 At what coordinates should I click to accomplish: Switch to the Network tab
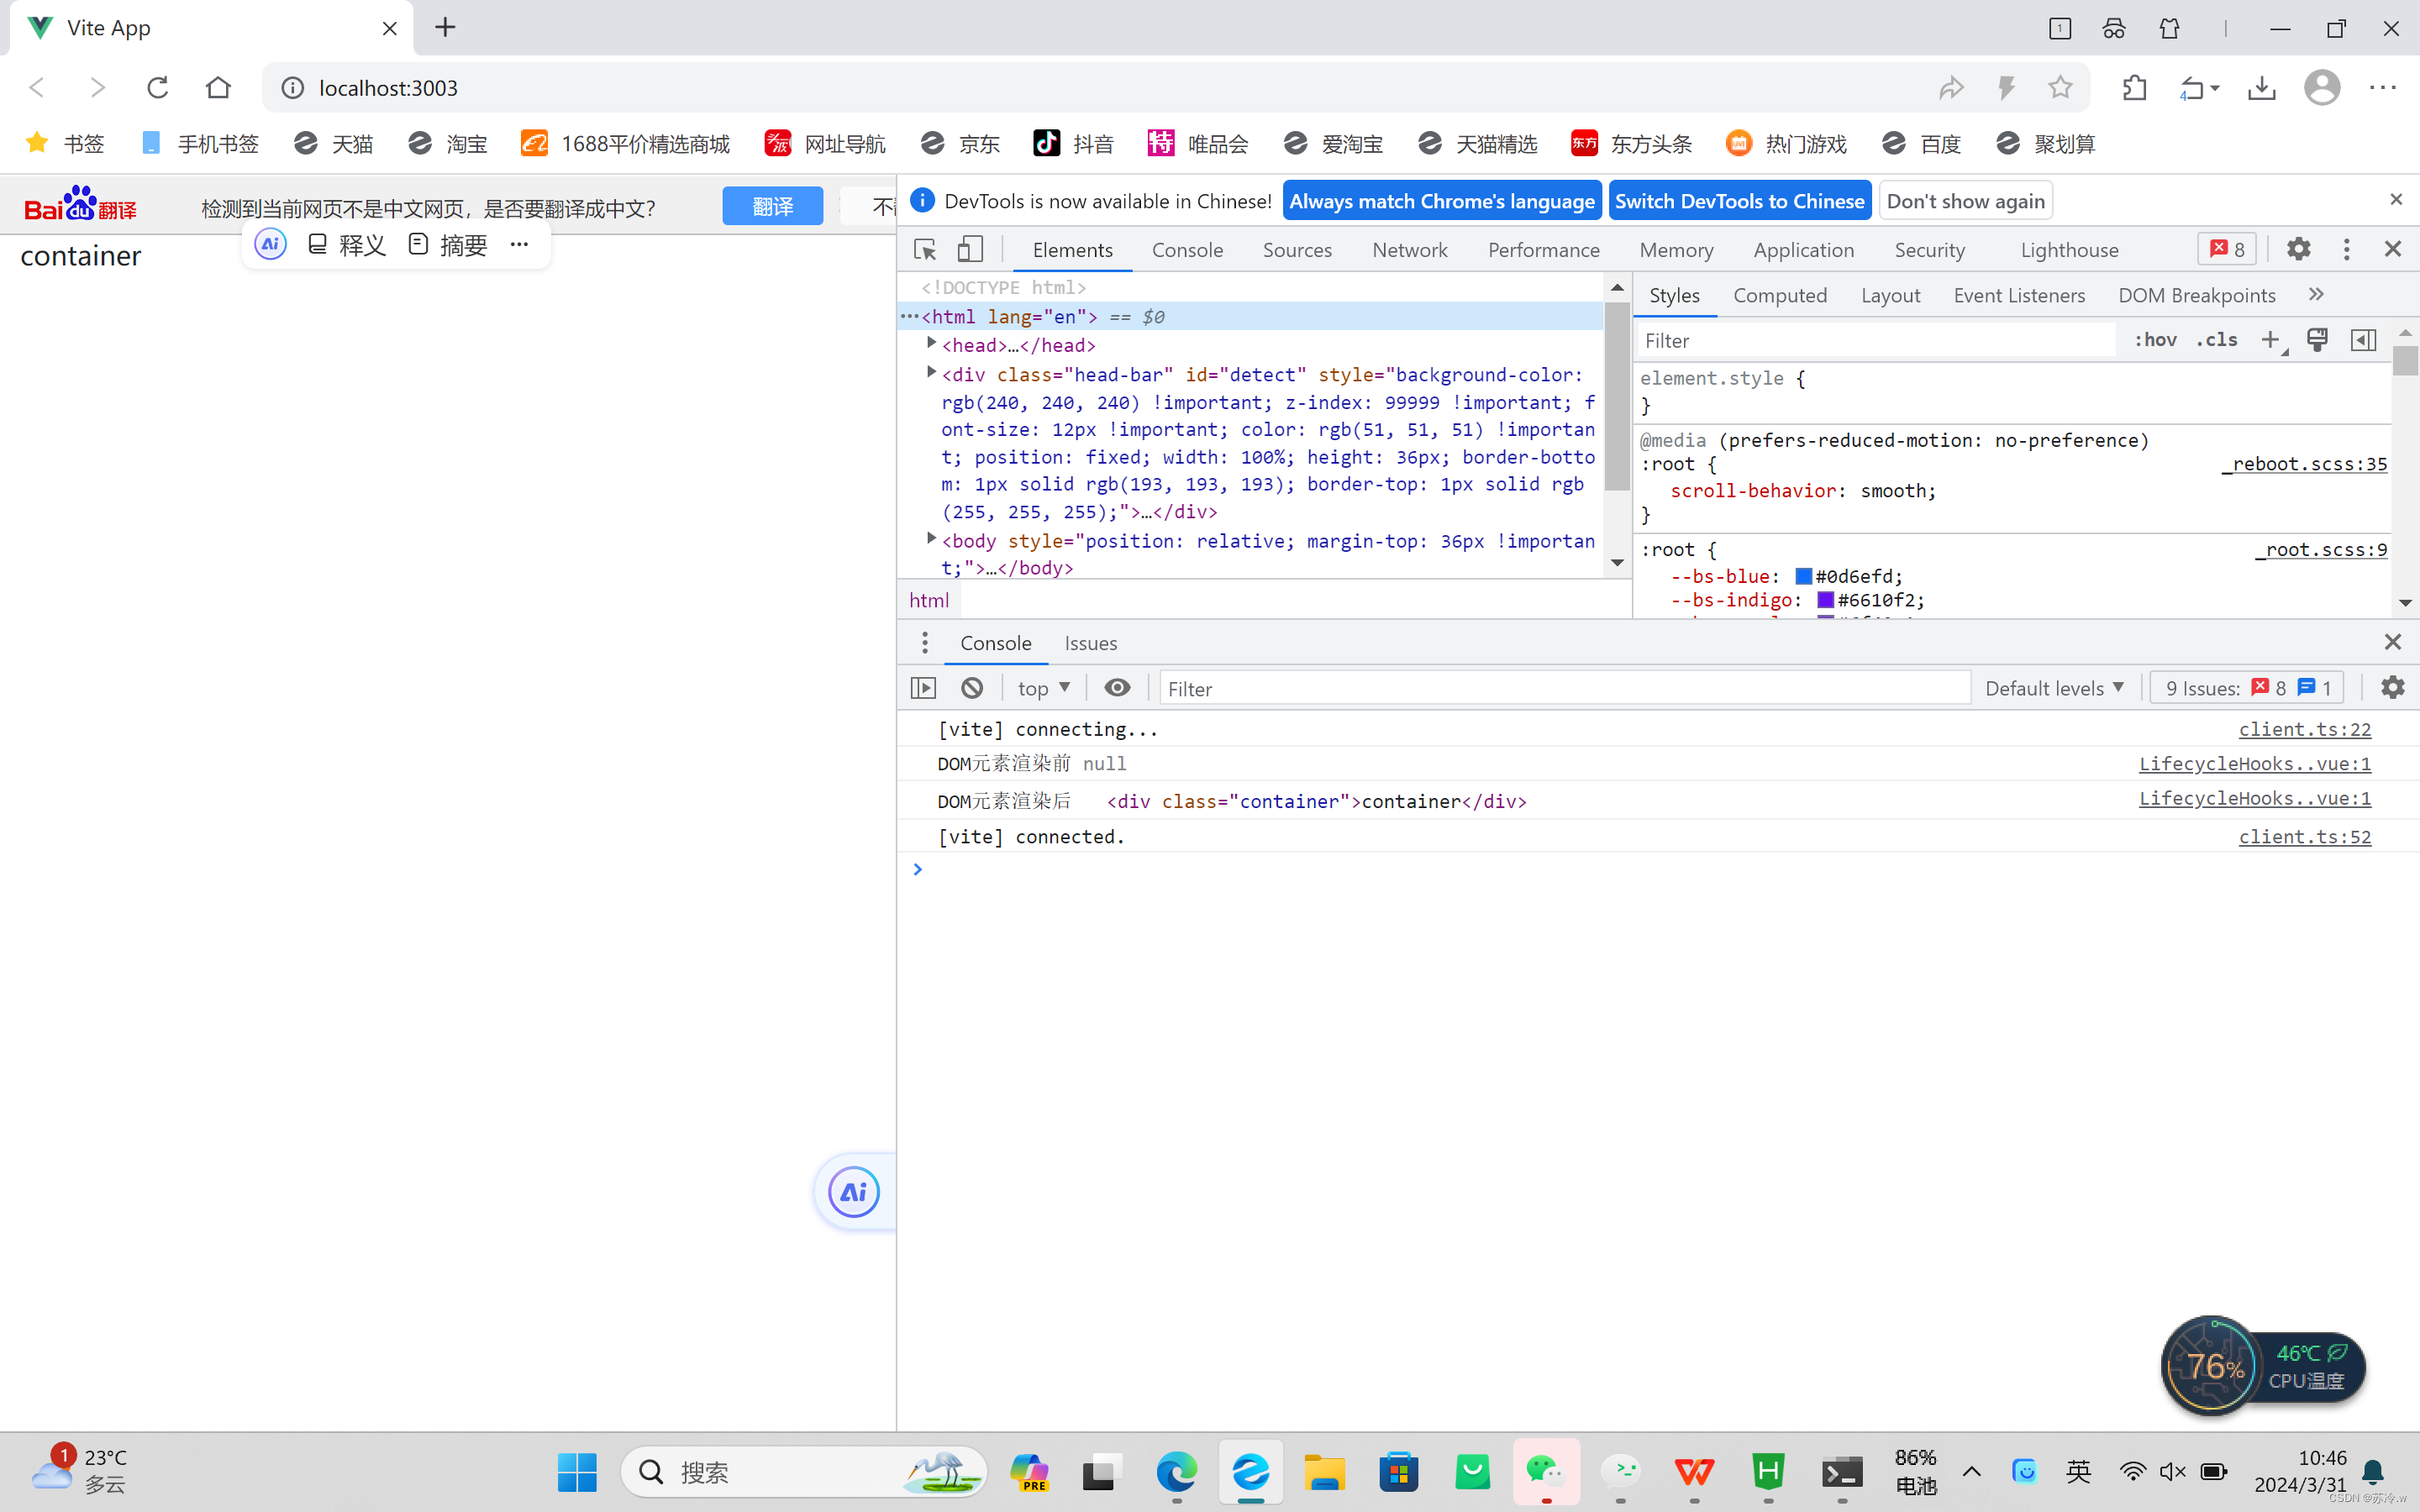pyautogui.click(x=1409, y=250)
